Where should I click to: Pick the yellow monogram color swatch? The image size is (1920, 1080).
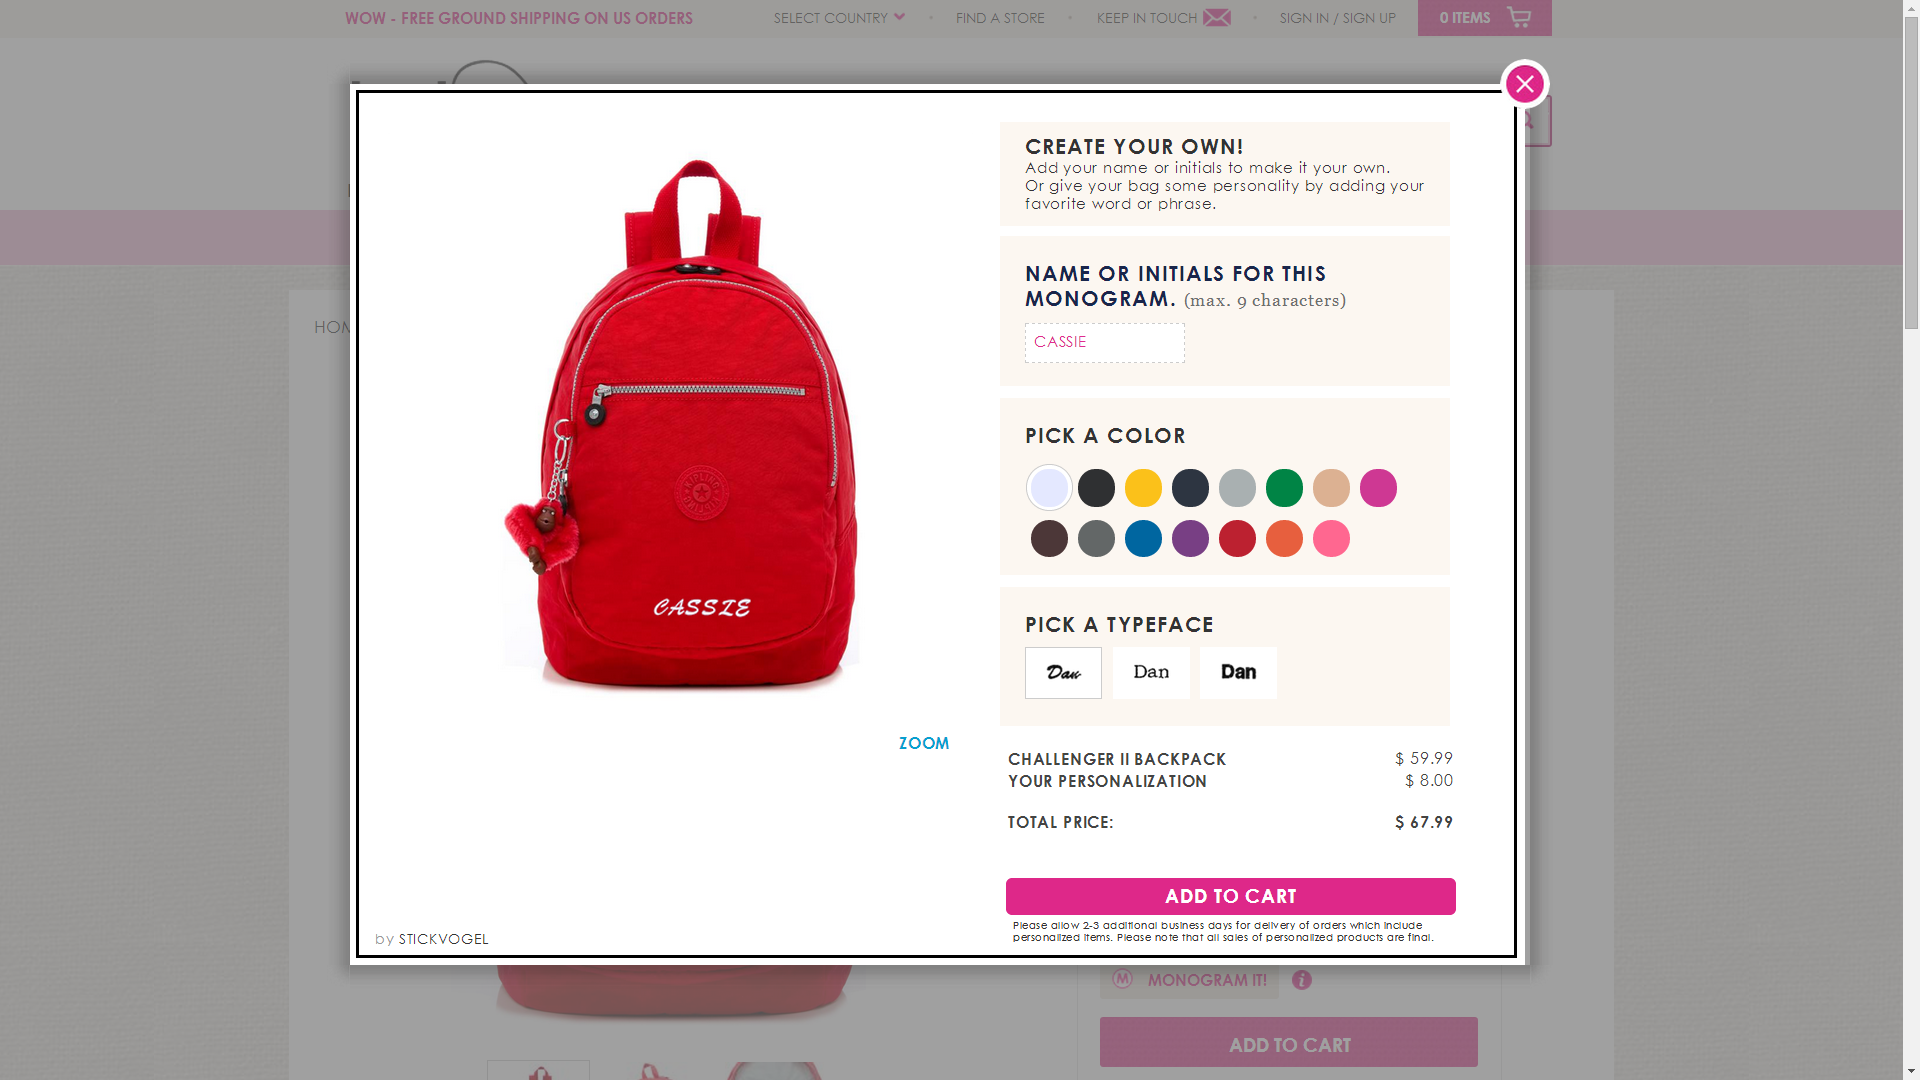[x=1143, y=488]
